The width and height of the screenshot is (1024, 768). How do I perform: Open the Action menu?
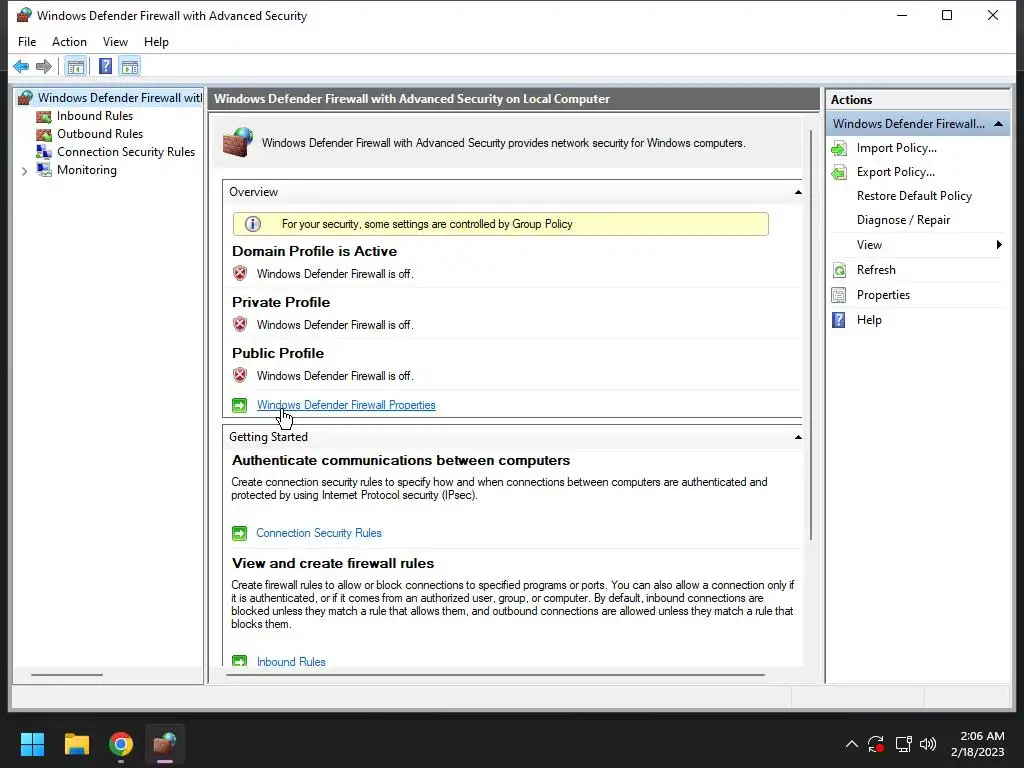click(x=69, y=42)
